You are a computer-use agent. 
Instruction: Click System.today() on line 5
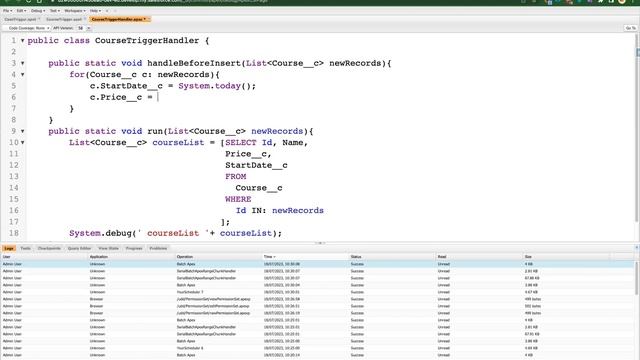pos(217,86)
